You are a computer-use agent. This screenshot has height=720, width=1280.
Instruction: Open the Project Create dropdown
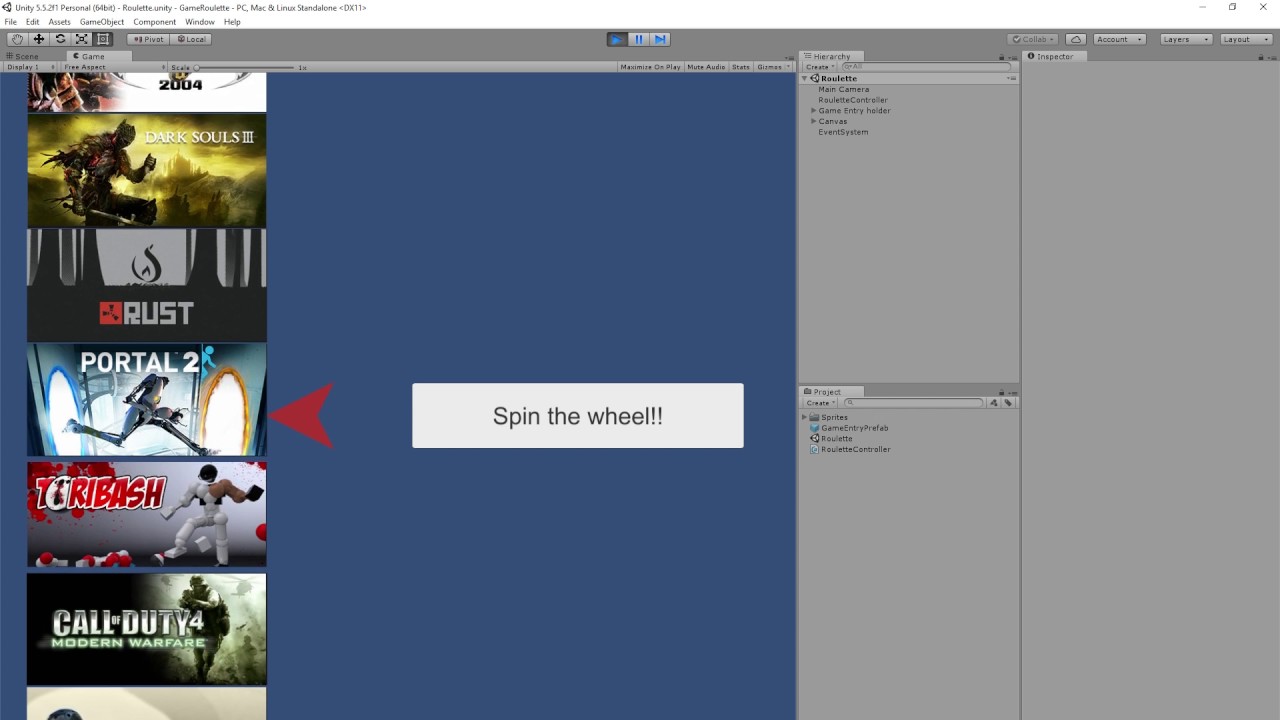pos(820,403)
